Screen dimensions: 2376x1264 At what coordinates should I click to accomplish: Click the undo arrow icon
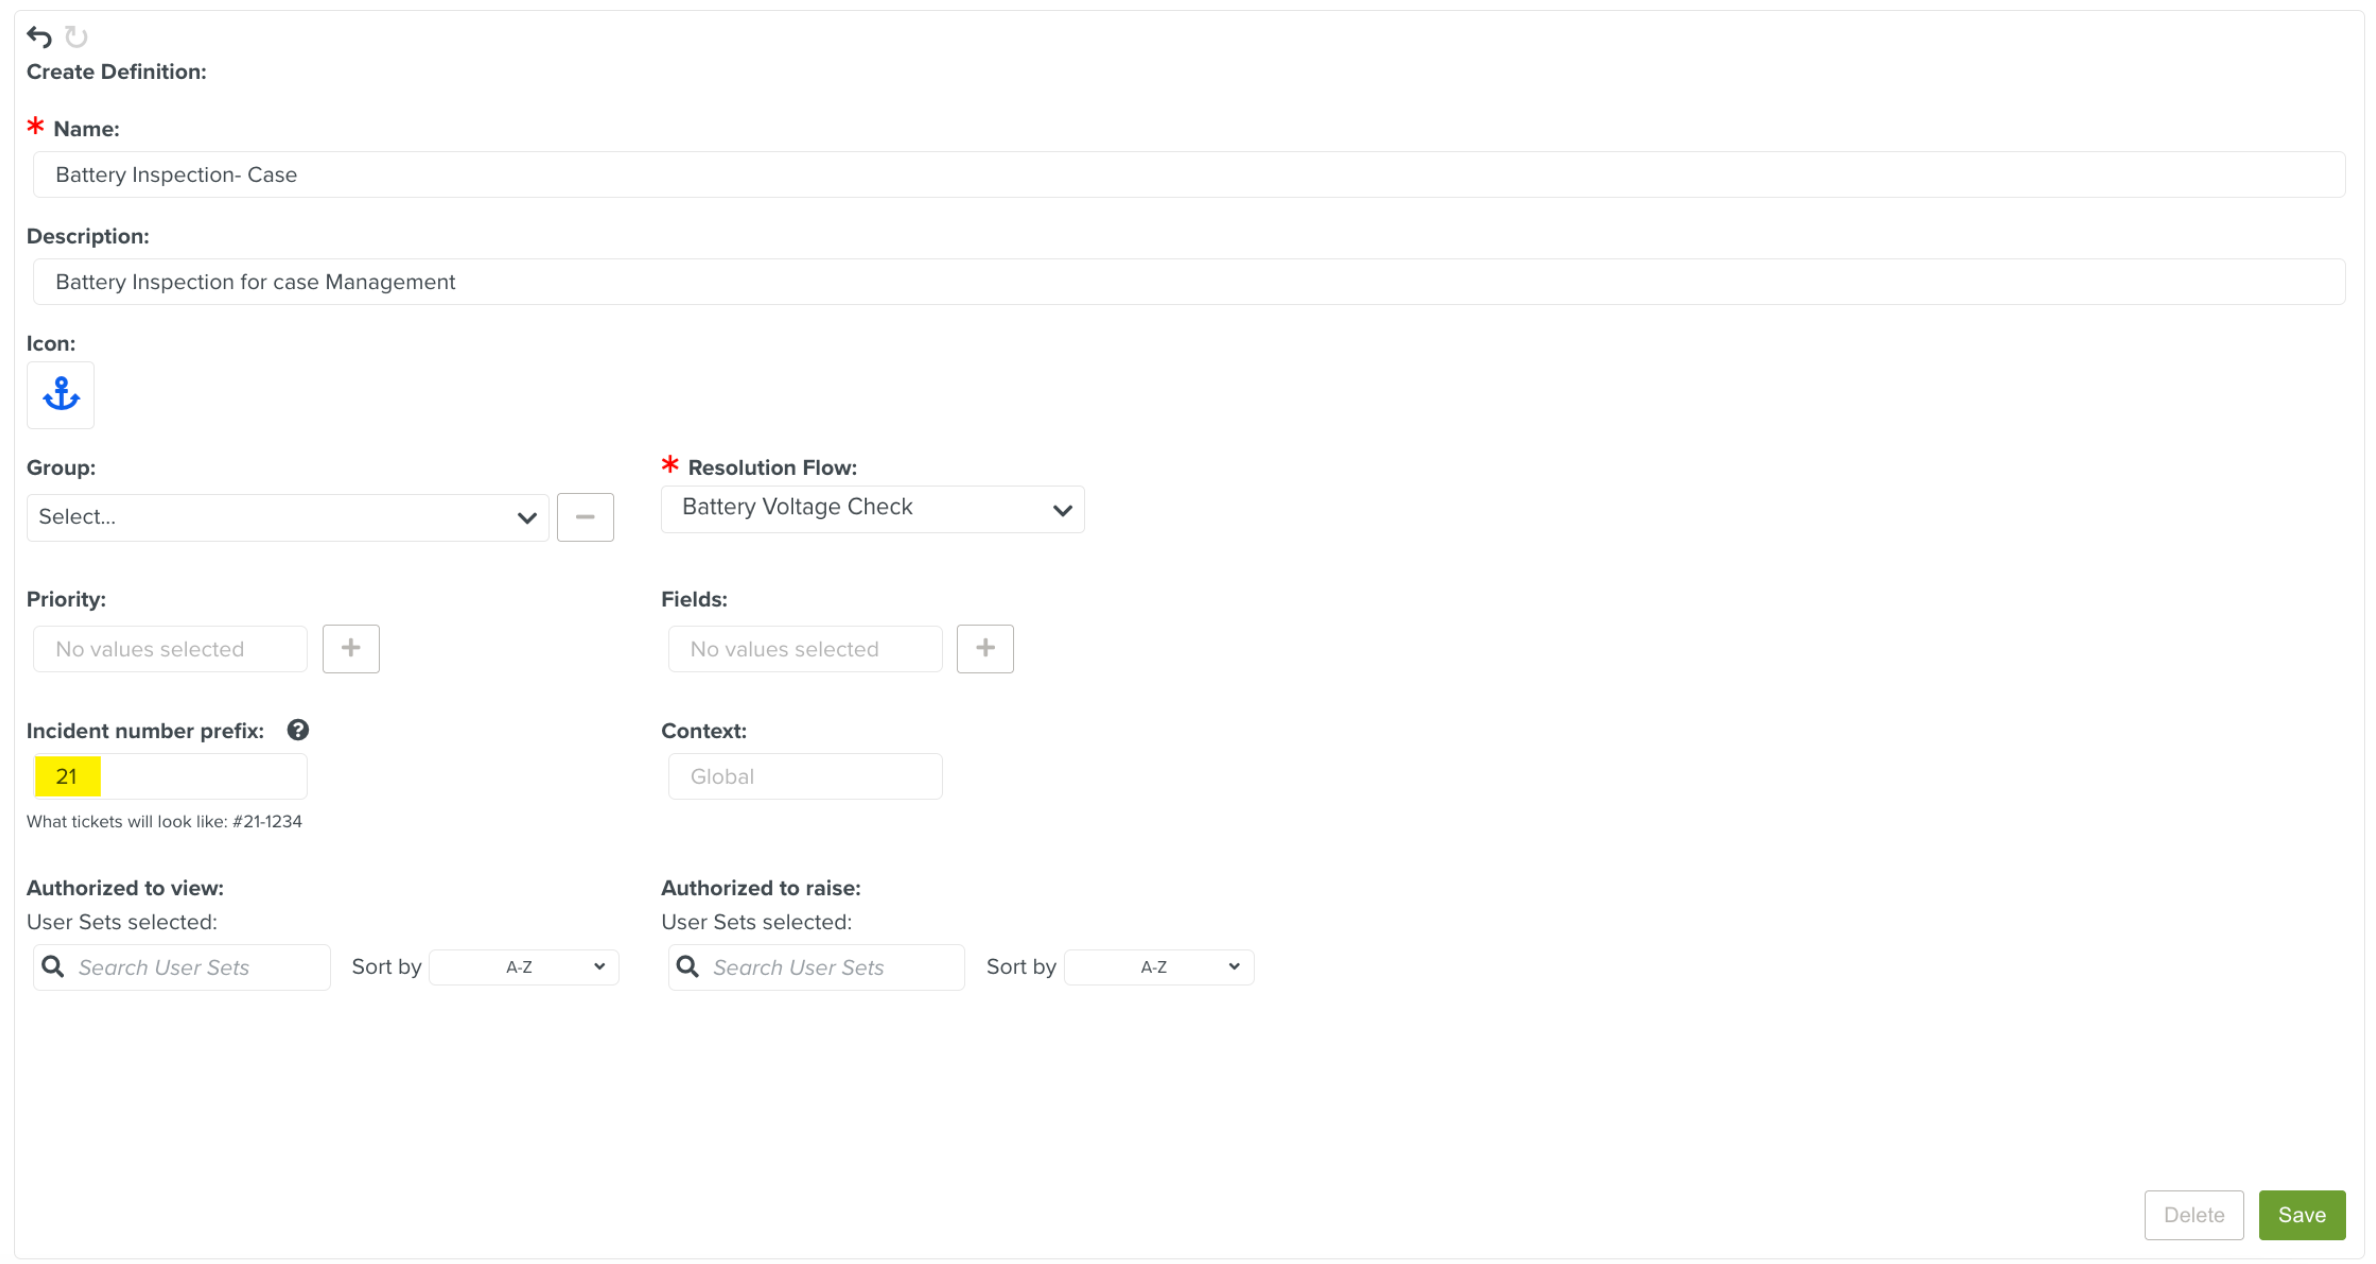(39, 37)
